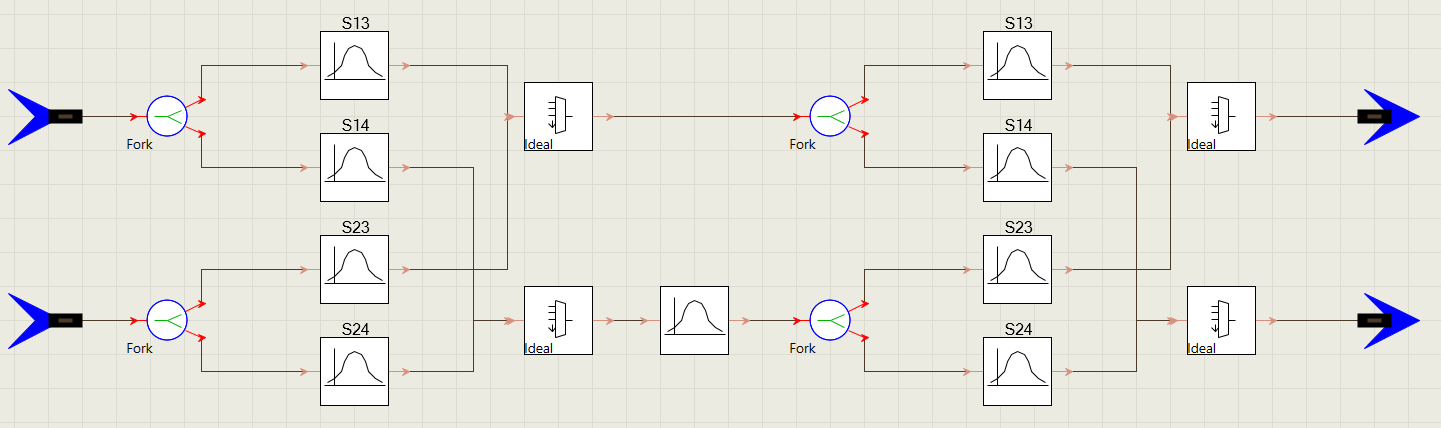Viewport: 1441px width, 428px height.
Task: Select the unlabeled filter block between the stages
Action: (694, 321)
